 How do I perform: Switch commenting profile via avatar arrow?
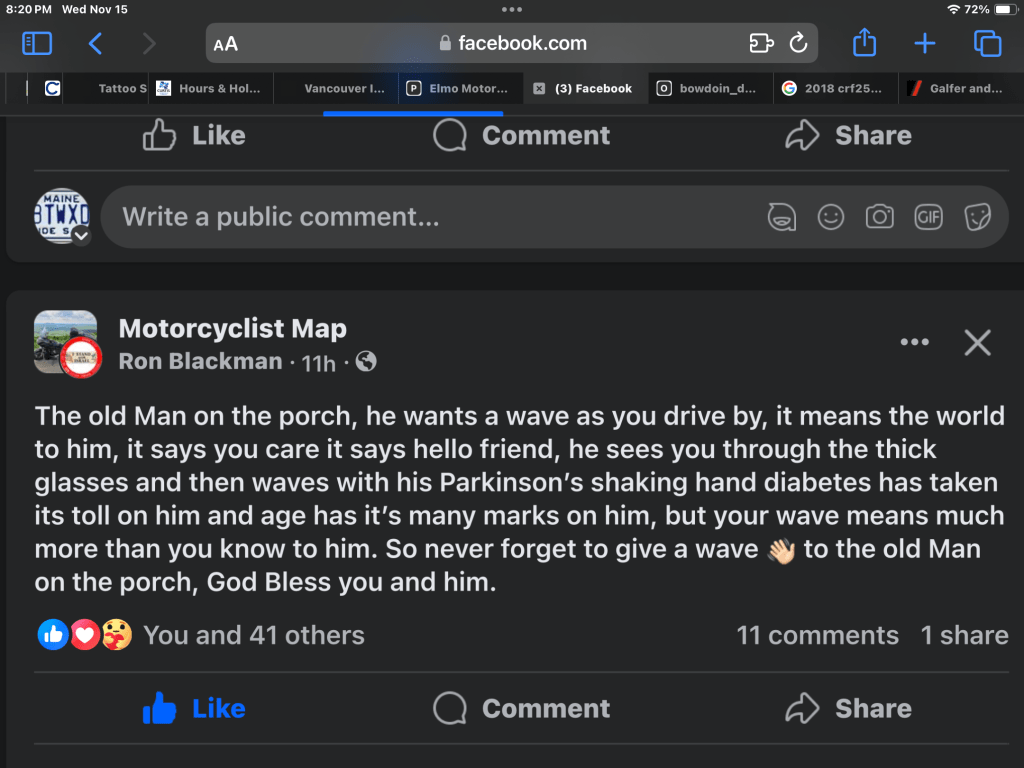tap(82, 236)
